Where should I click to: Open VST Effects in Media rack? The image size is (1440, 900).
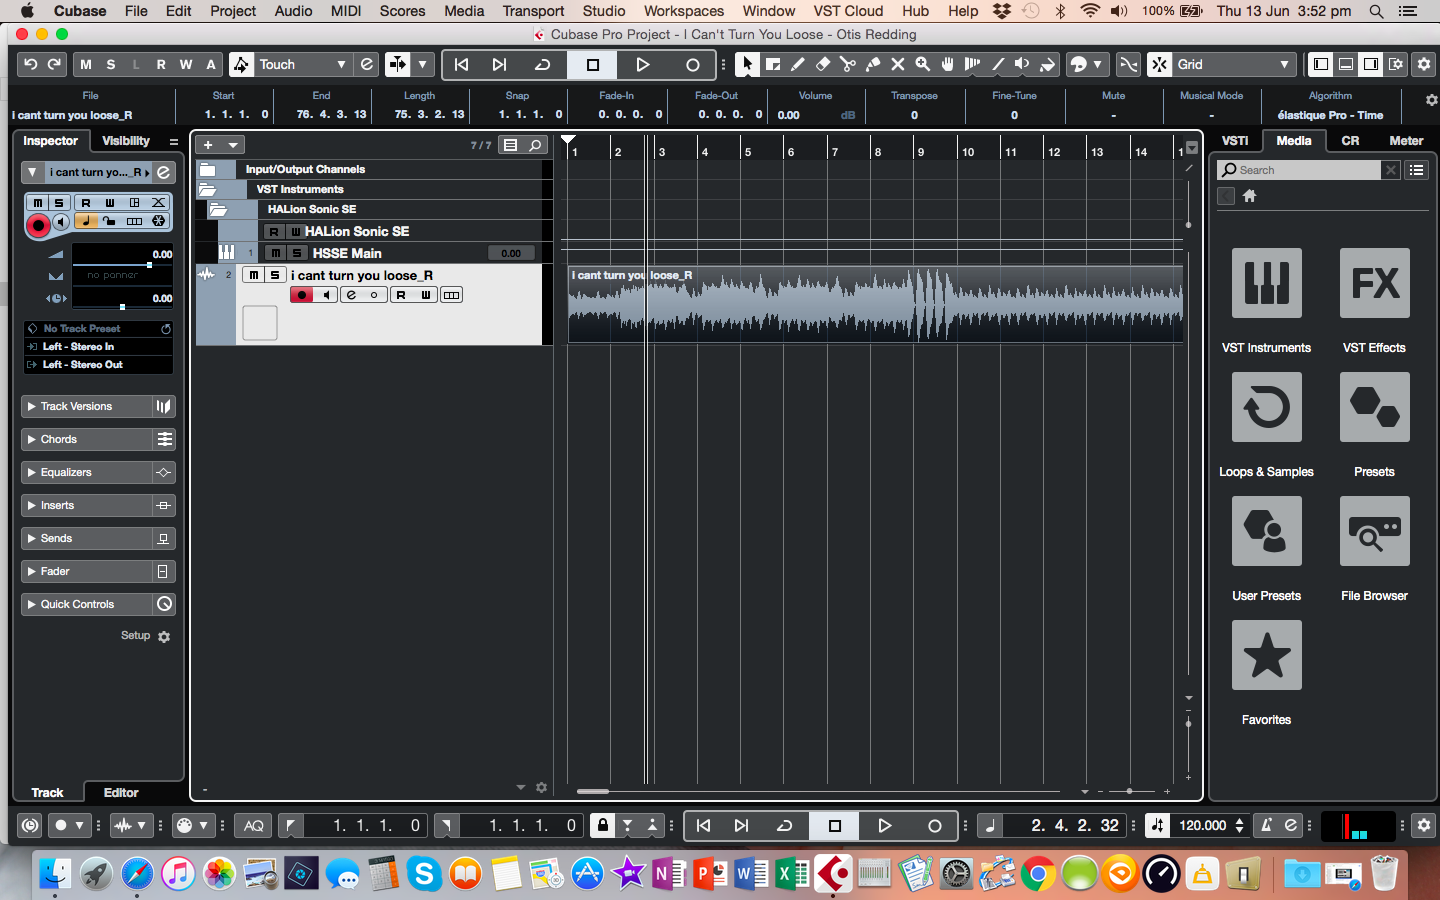pyautogui.click(x=1374, y=283)
